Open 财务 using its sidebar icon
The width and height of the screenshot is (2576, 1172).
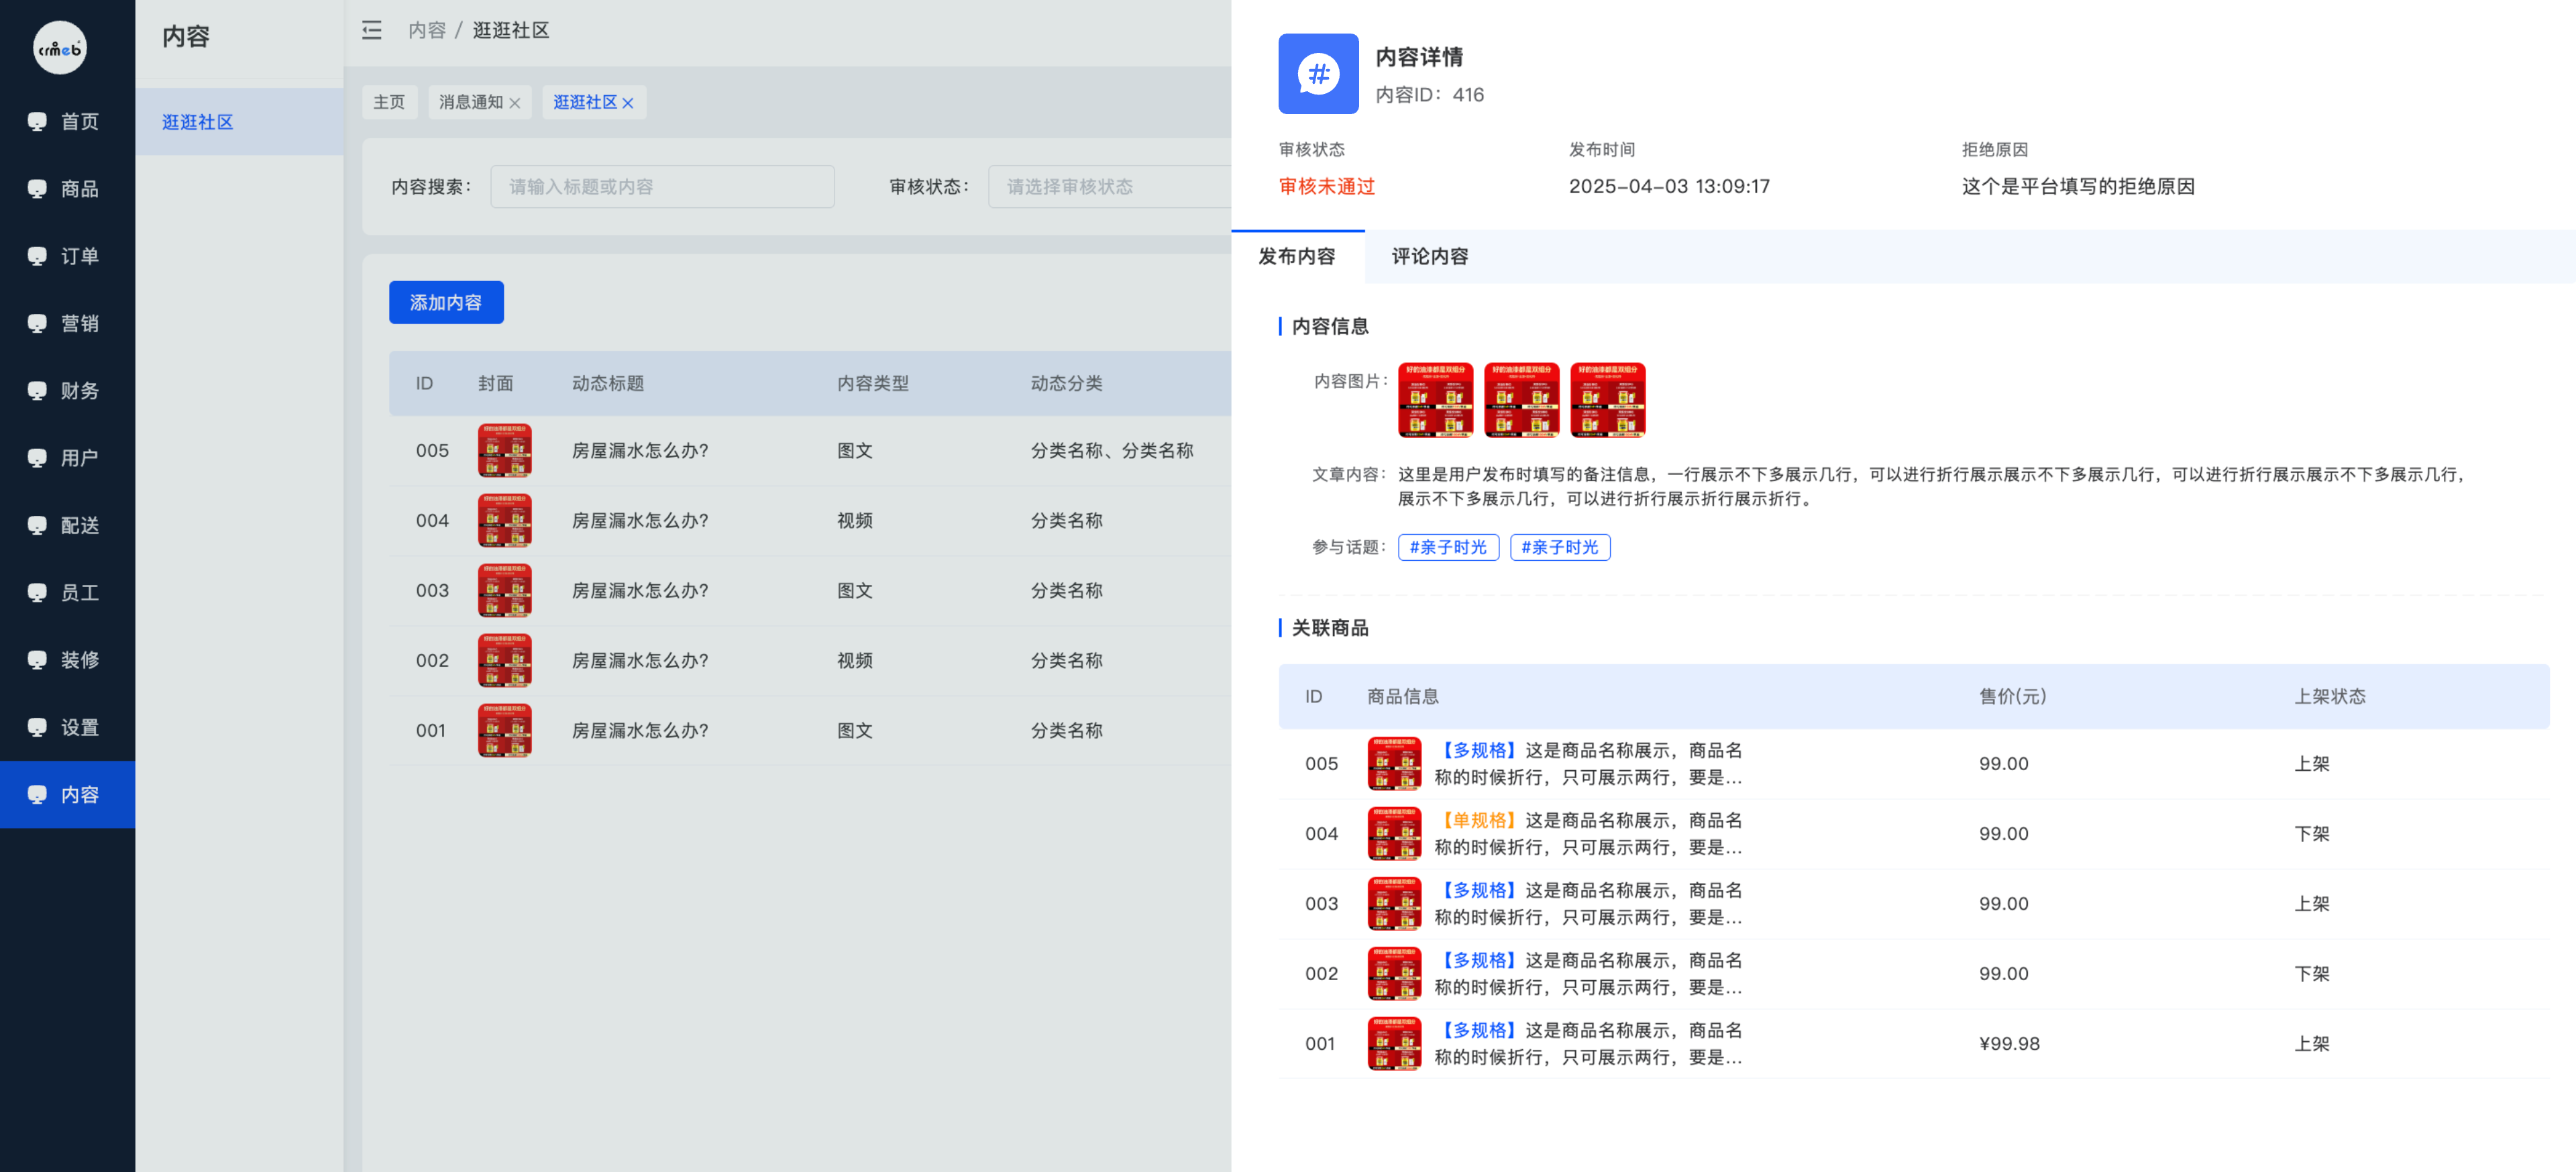tap(37, 390)
